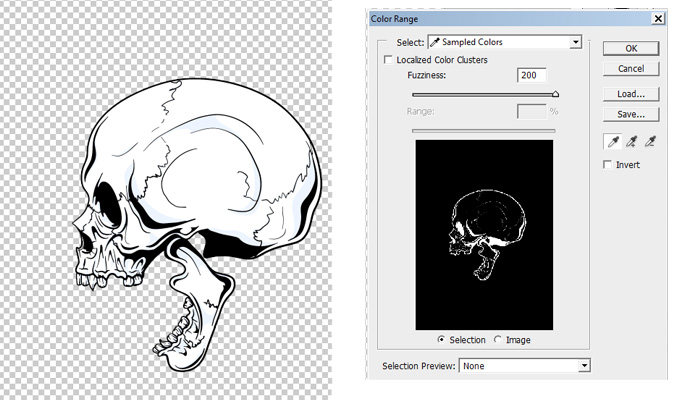Select the Eyedropper sample tool

[613, 142]
